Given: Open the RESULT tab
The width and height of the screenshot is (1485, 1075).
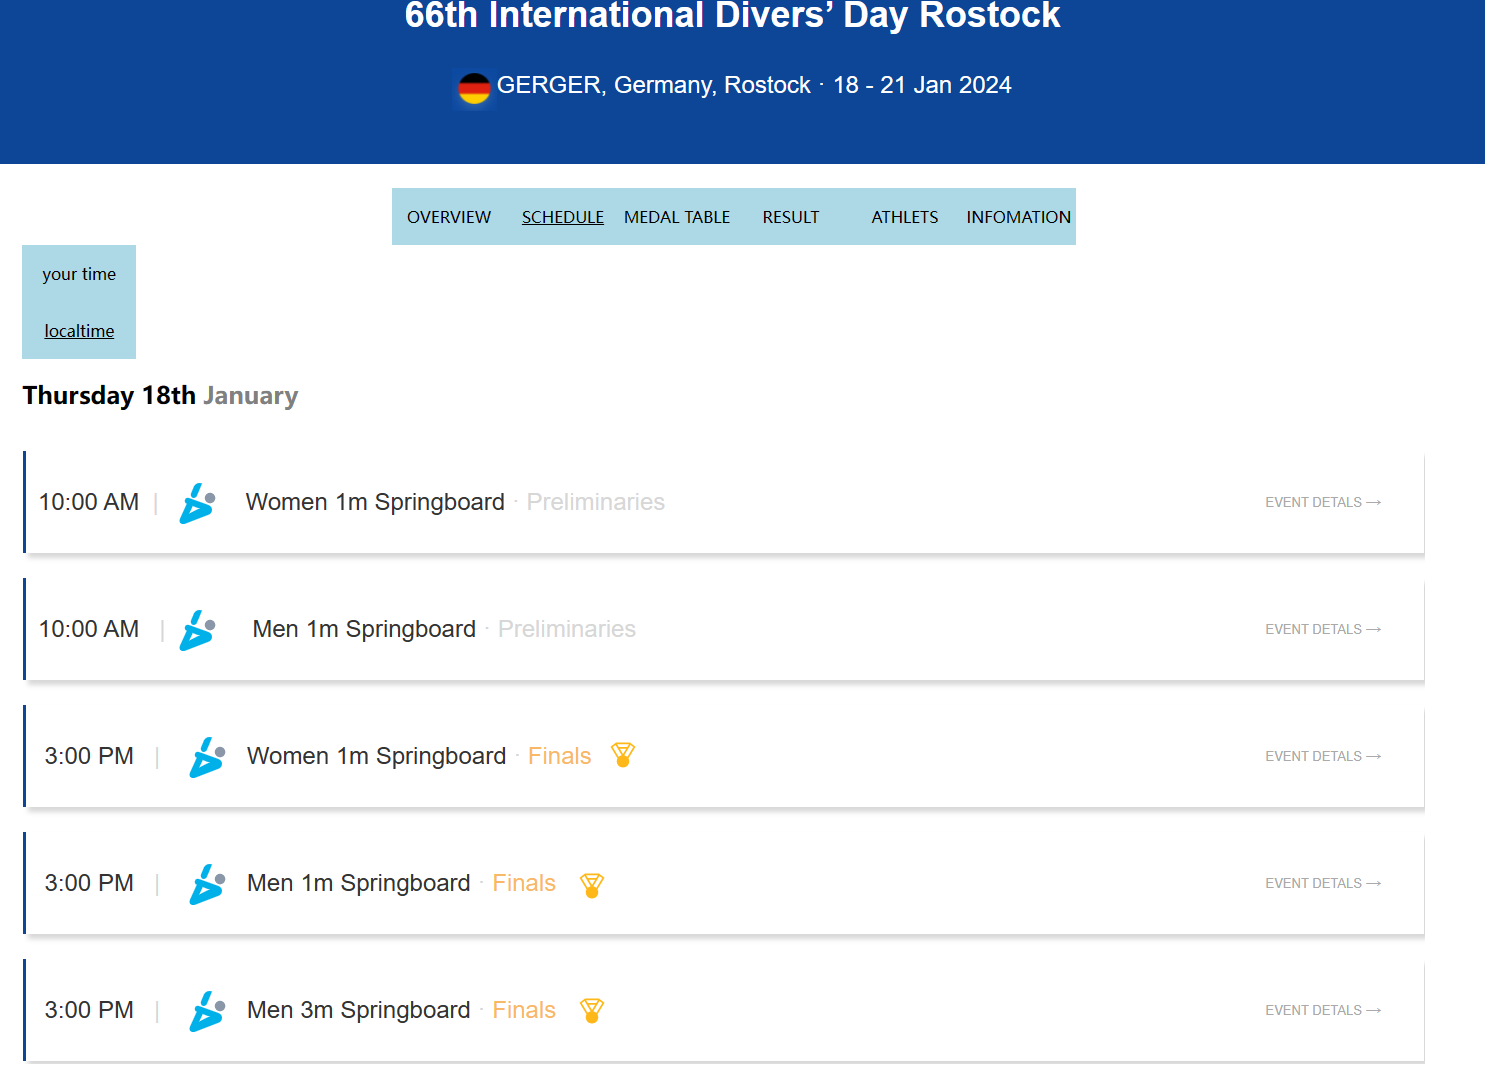Looking at the screenshot, I should point(791,217).
